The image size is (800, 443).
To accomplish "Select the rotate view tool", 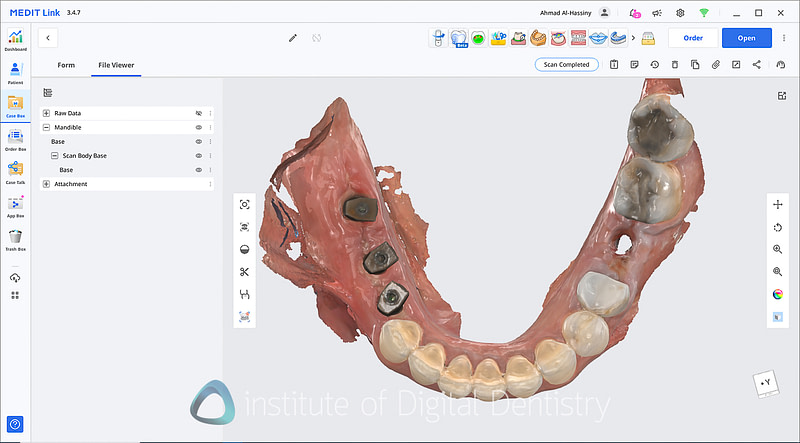I will (x=778, y=227).
